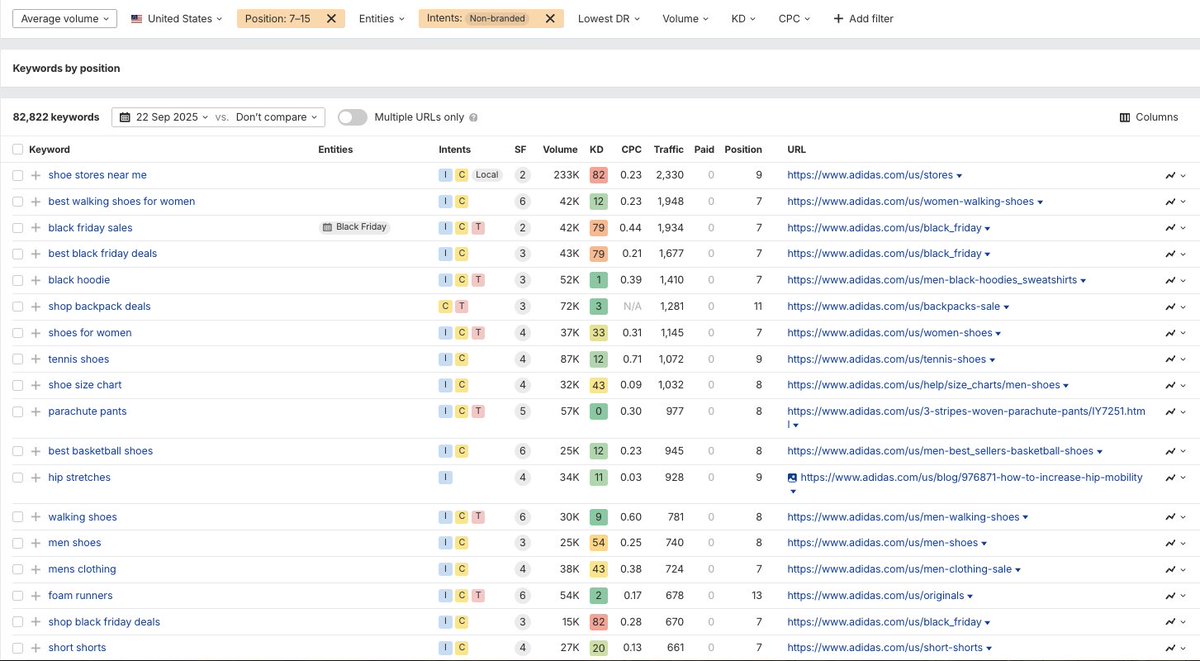Open the Volume filter dropdown
Screen dimensions: 1200x661
coord(685,18)
